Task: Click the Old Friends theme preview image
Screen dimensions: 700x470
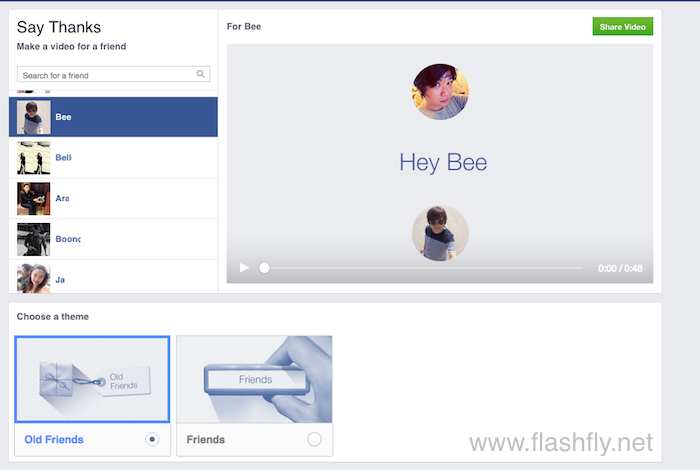Action: click(91, 379)
